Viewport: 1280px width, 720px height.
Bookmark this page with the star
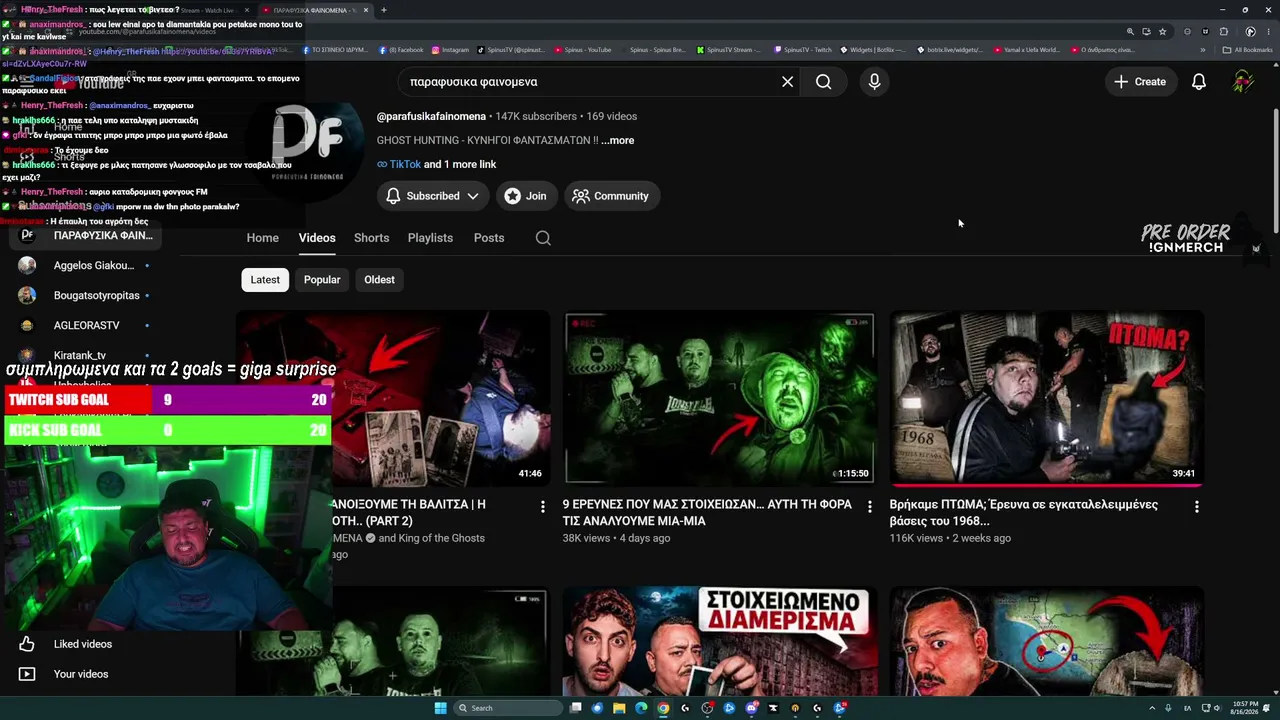coord(1162,31)
